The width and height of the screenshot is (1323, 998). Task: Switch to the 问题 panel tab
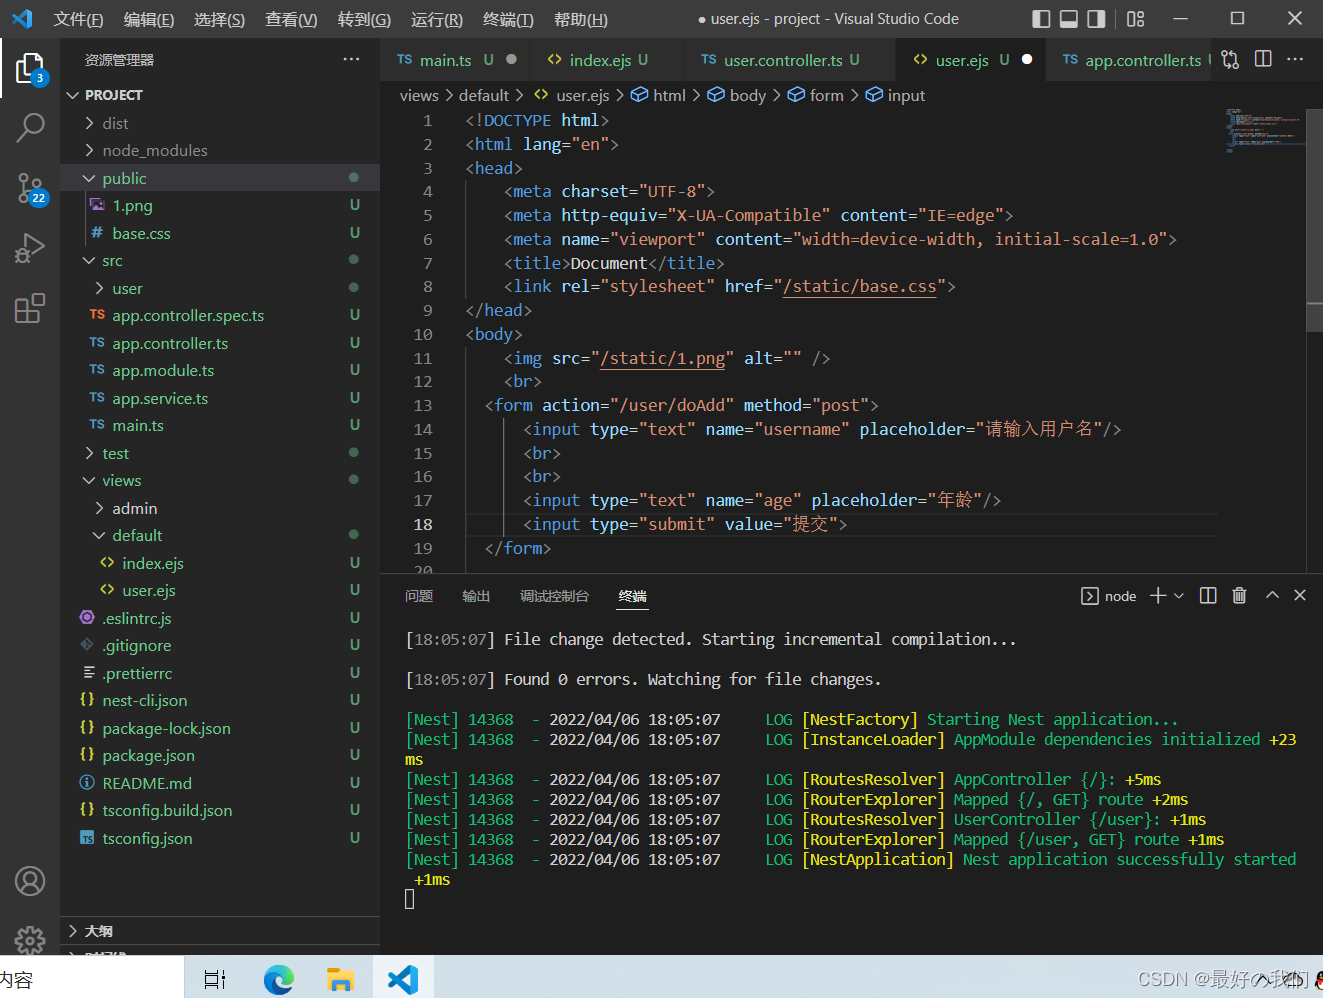419,596
